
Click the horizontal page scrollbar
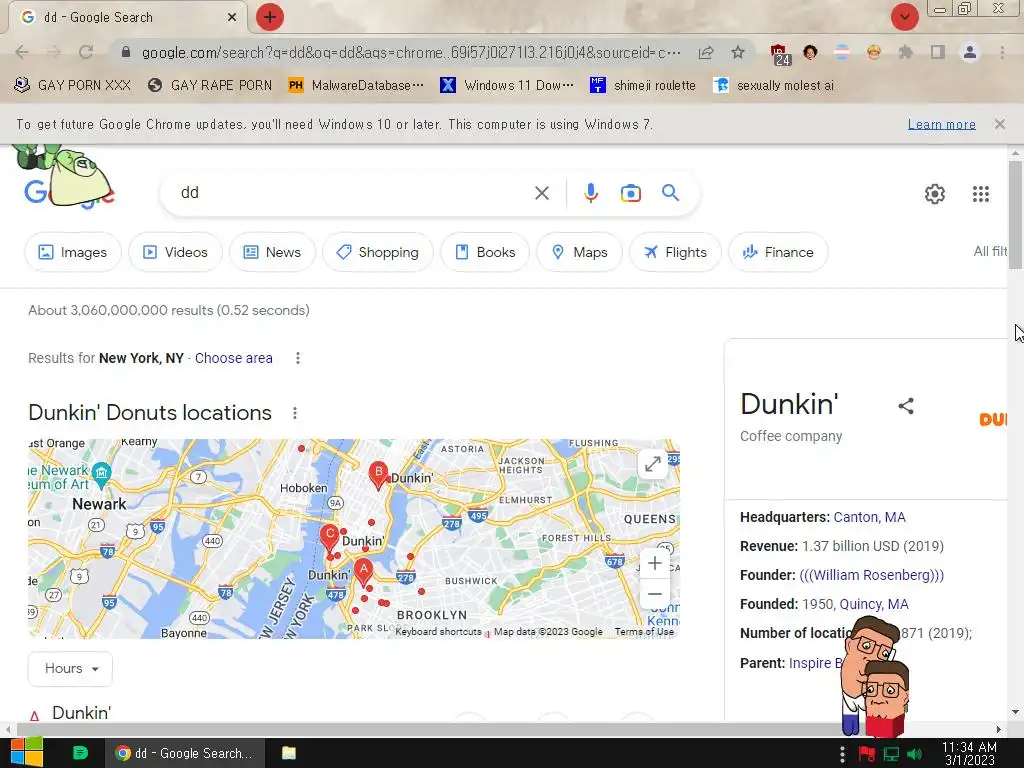[x=503, y=729]
